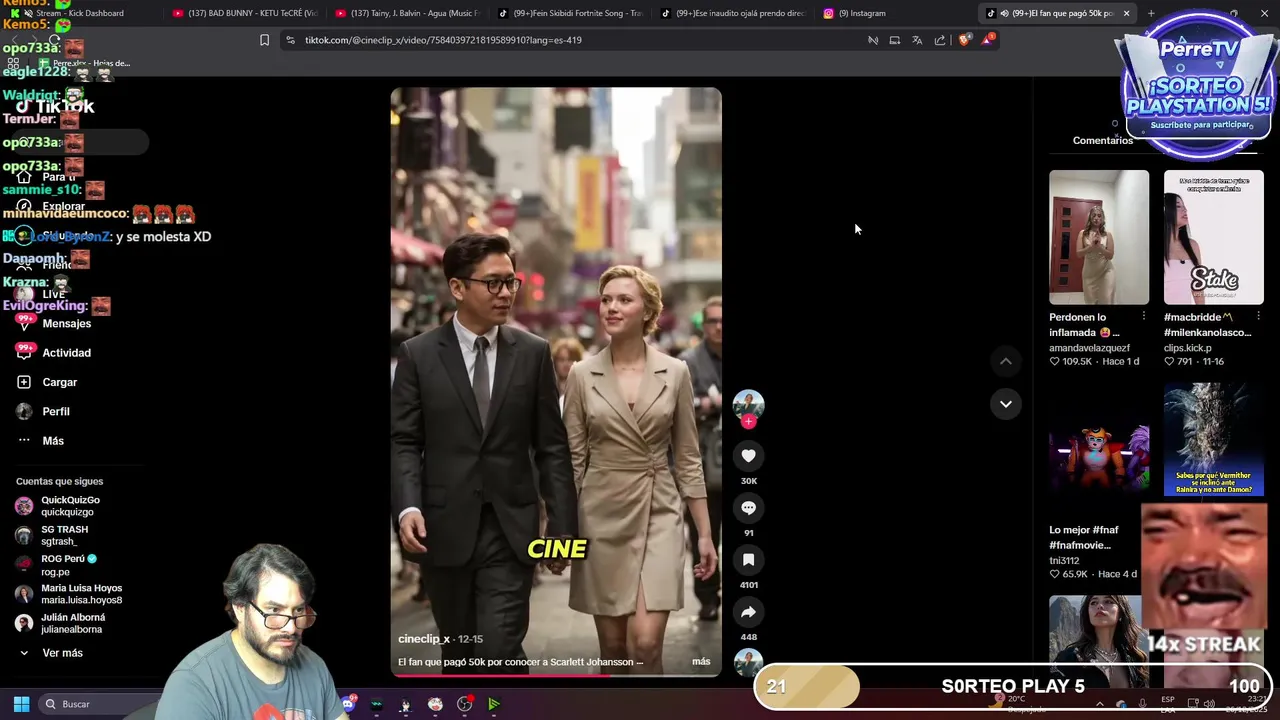Open Mensajes in the TikTok sidebar
Viewport: 1280px width, 720px height.
point(66,324)
